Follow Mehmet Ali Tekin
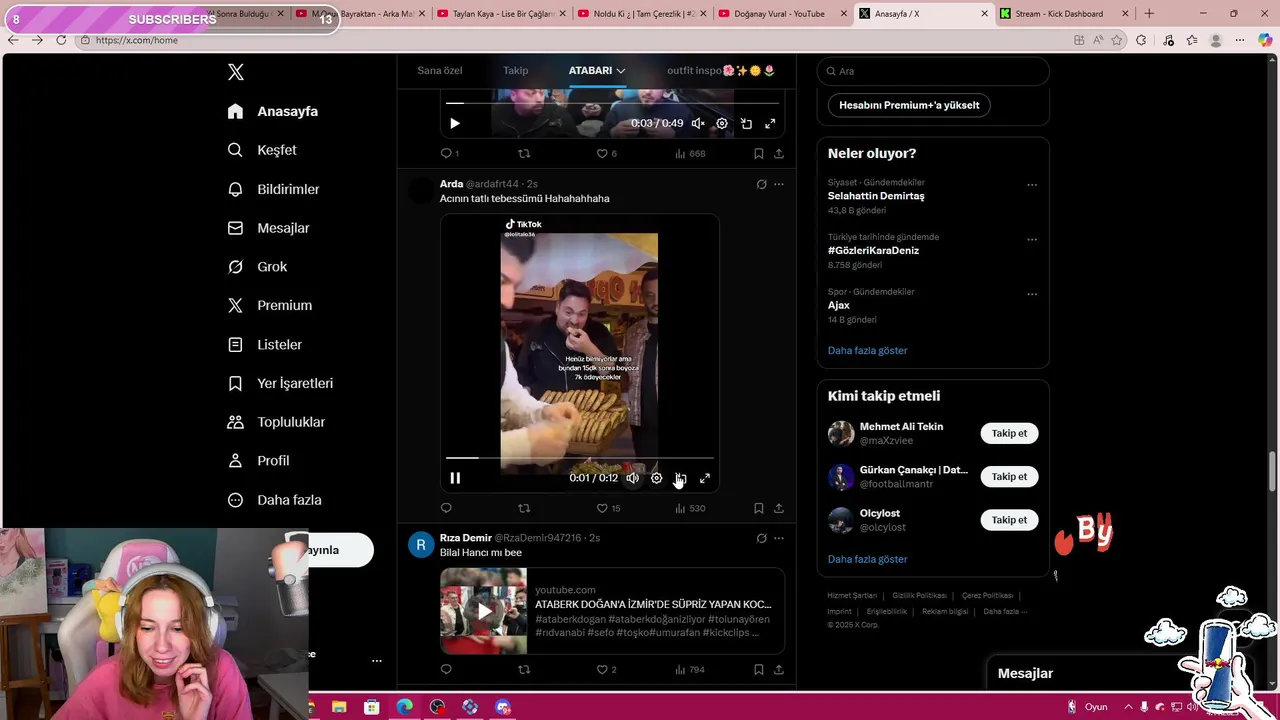The height and width of the screenshot is (720, 1280). [1009, 433]
